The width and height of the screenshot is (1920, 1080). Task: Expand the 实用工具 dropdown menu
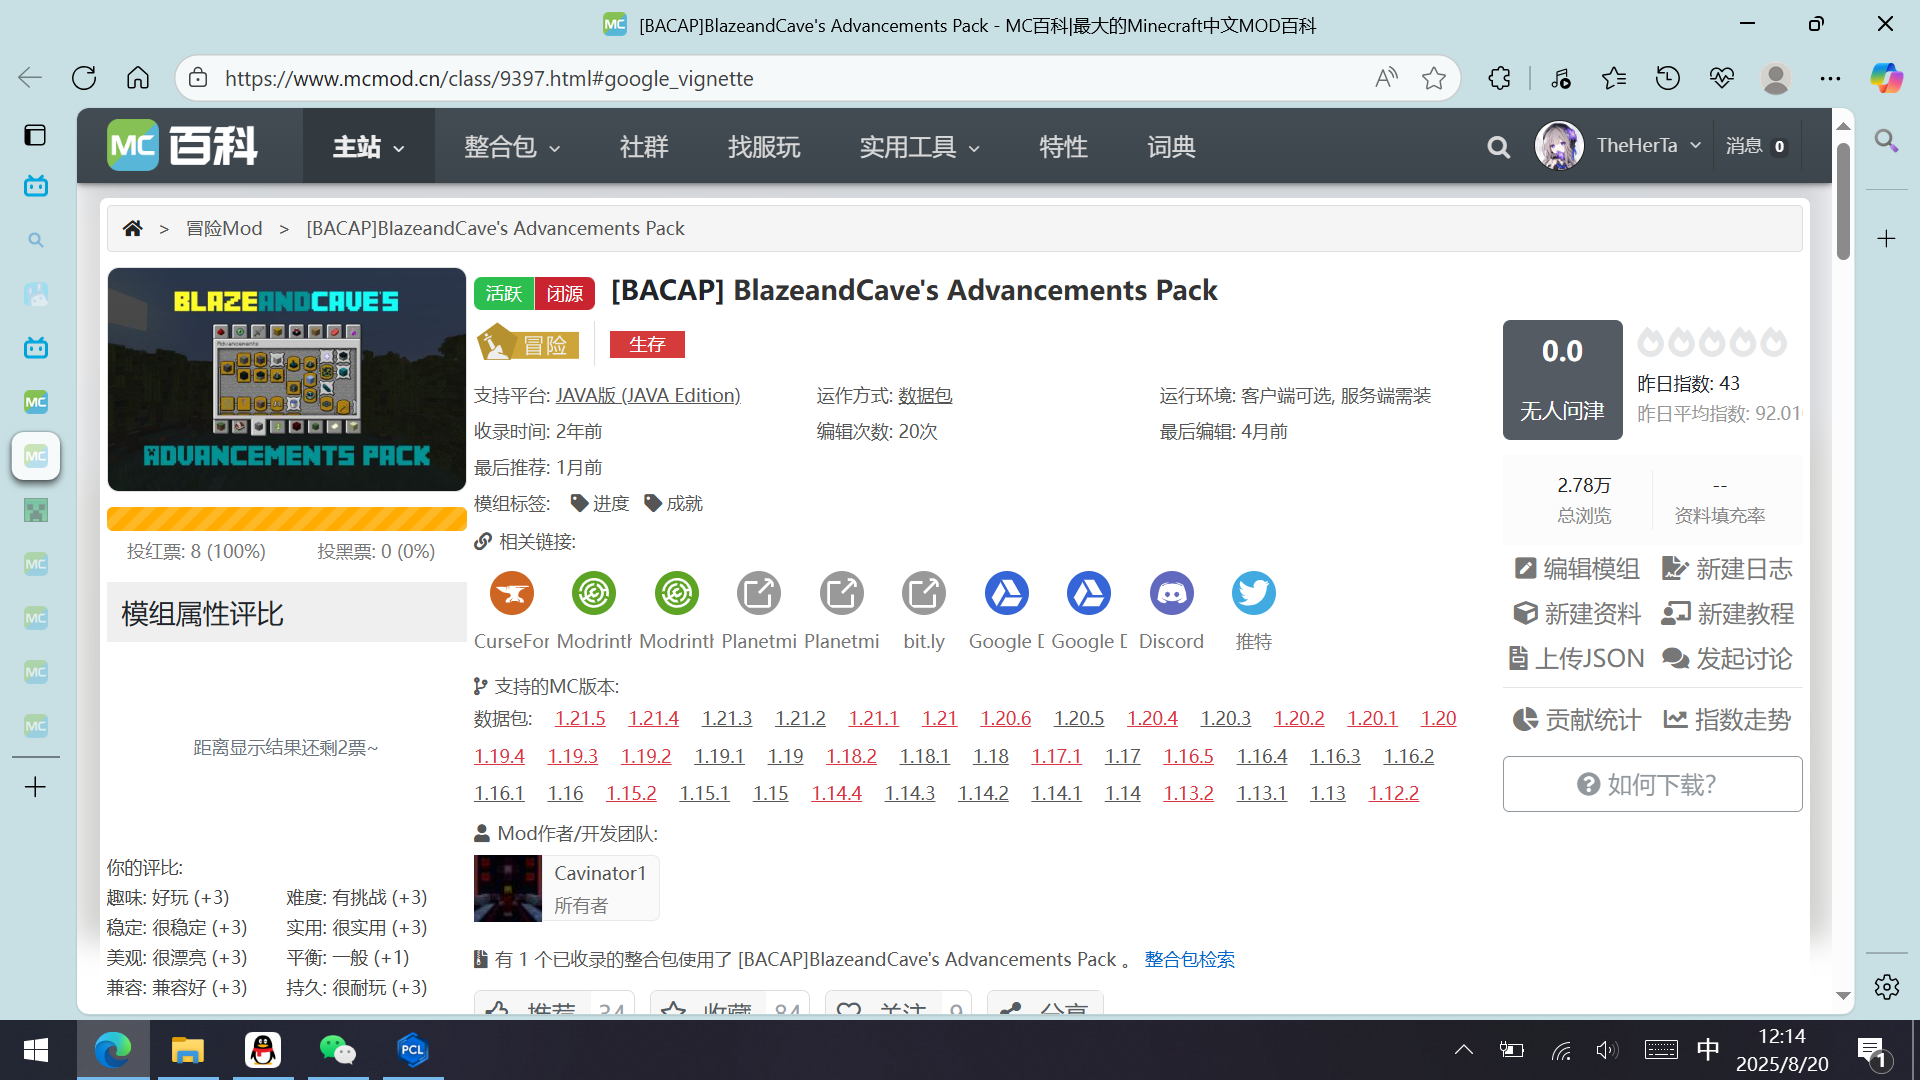(919, 147)
